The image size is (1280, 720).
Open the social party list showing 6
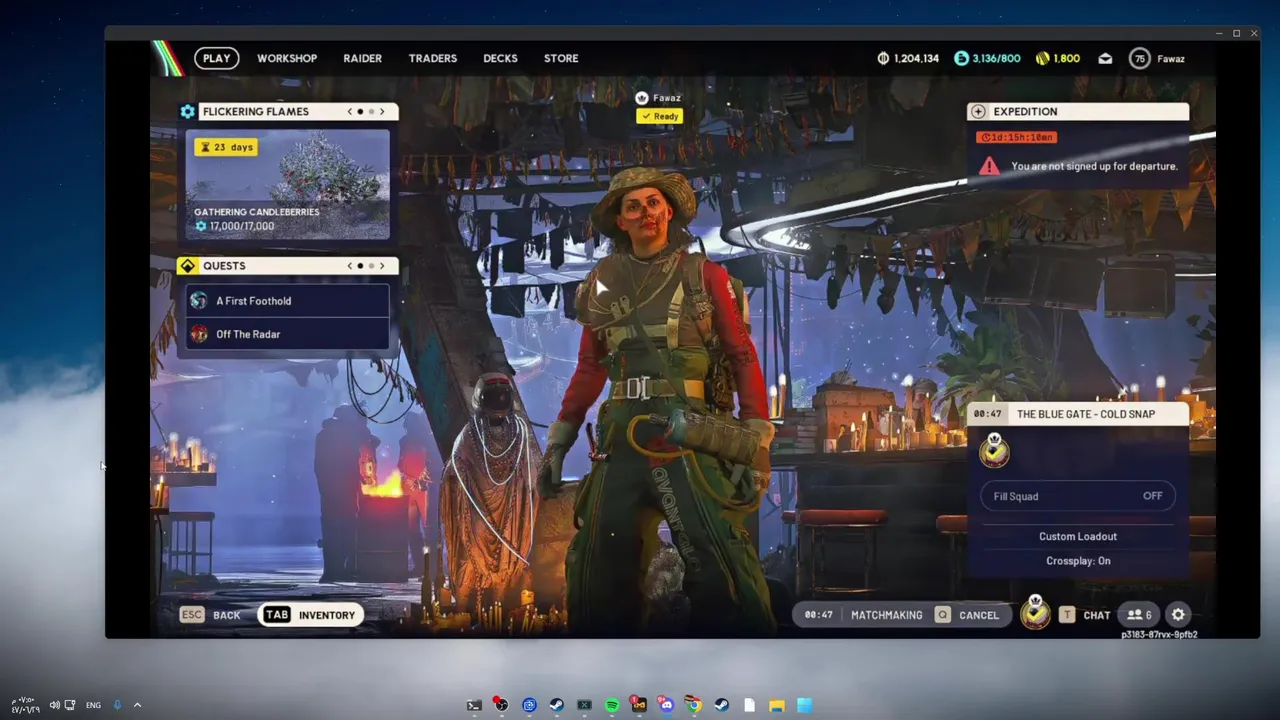(x=1139, y=615)
